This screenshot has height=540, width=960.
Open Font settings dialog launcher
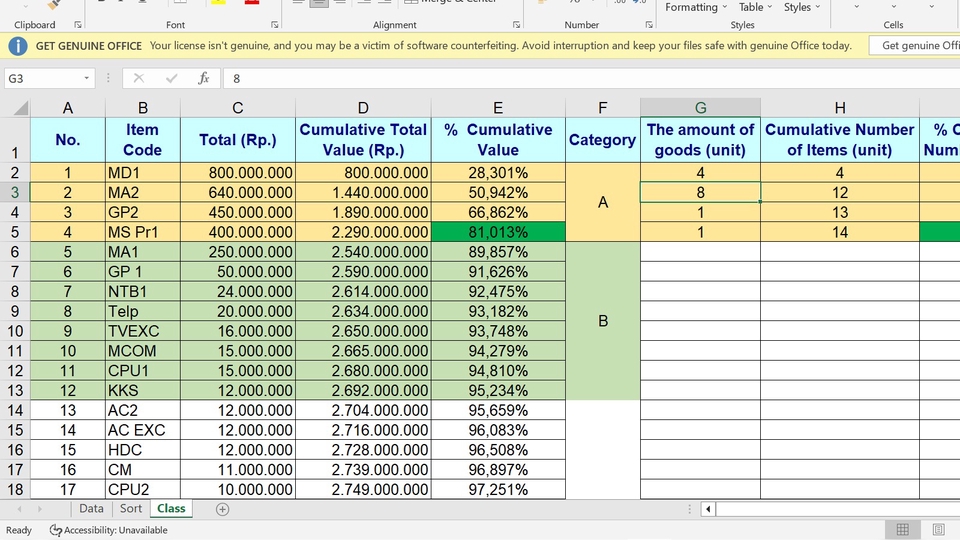click(x=275, y=24)
